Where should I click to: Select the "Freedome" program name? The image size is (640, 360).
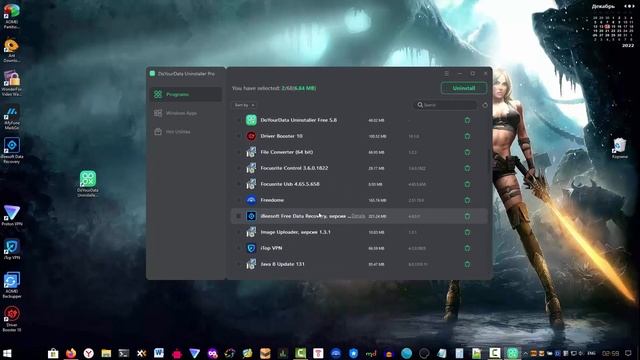point(272,200)
